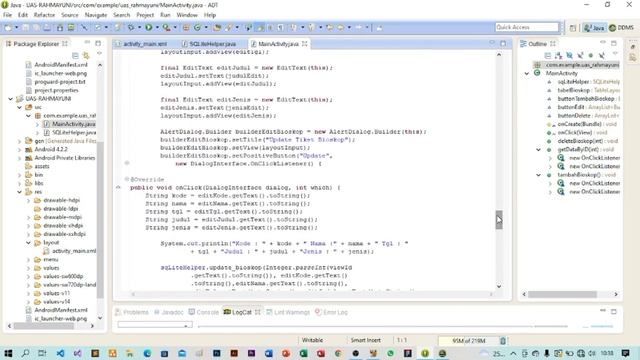The width and height of the screenshot is (640, 360).
Task: Toggle Hide Static Members in Outline
Action: (580, 55)
